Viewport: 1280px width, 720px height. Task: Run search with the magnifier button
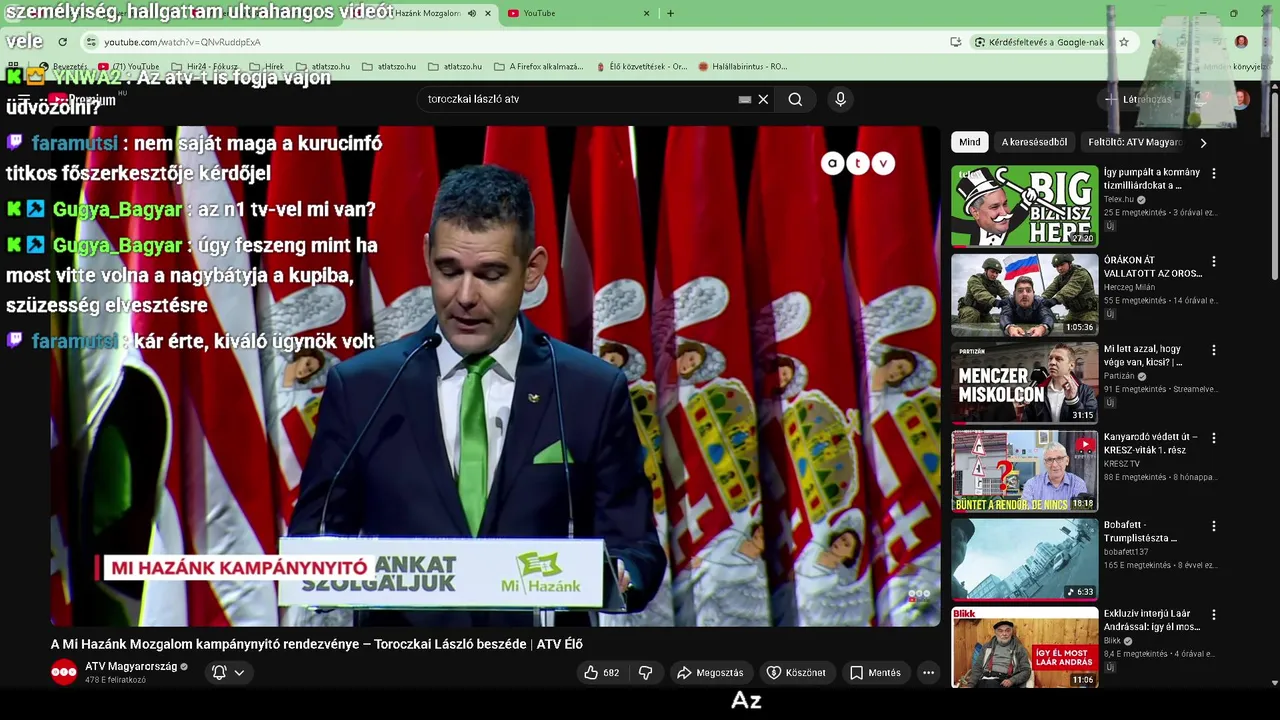click(795, 99)
